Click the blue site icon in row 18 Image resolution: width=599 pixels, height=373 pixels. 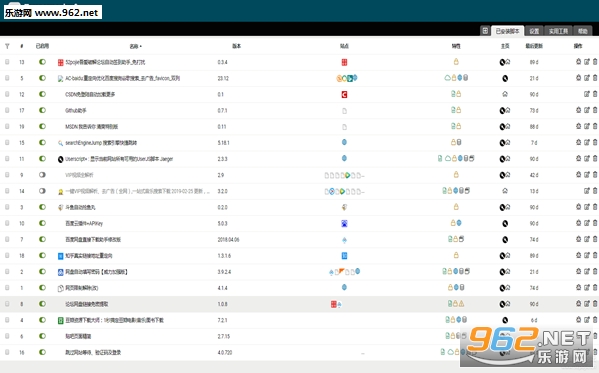tap(344, 256)
